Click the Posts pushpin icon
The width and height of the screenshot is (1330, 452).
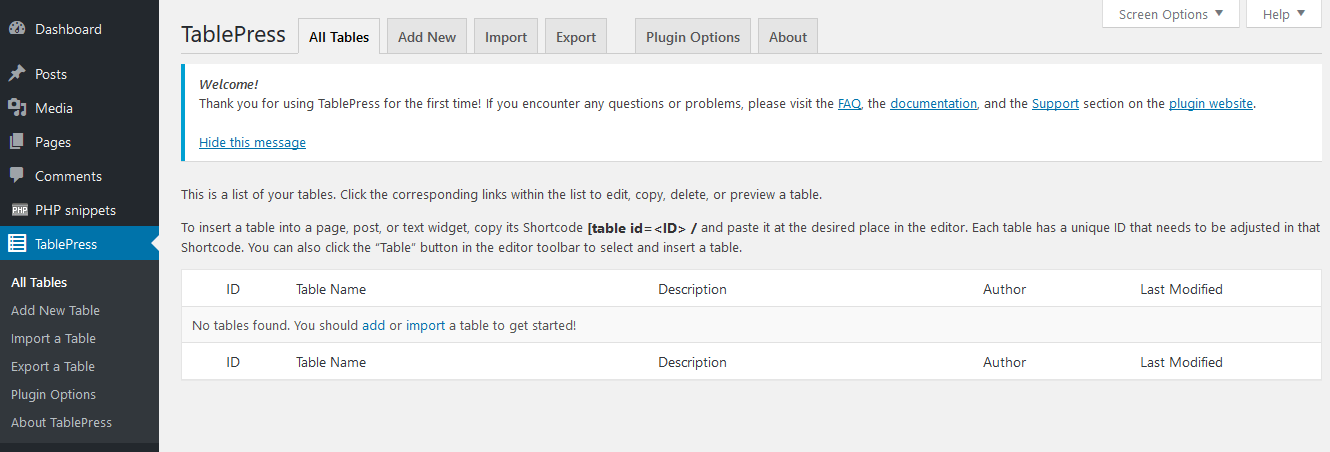17,74
